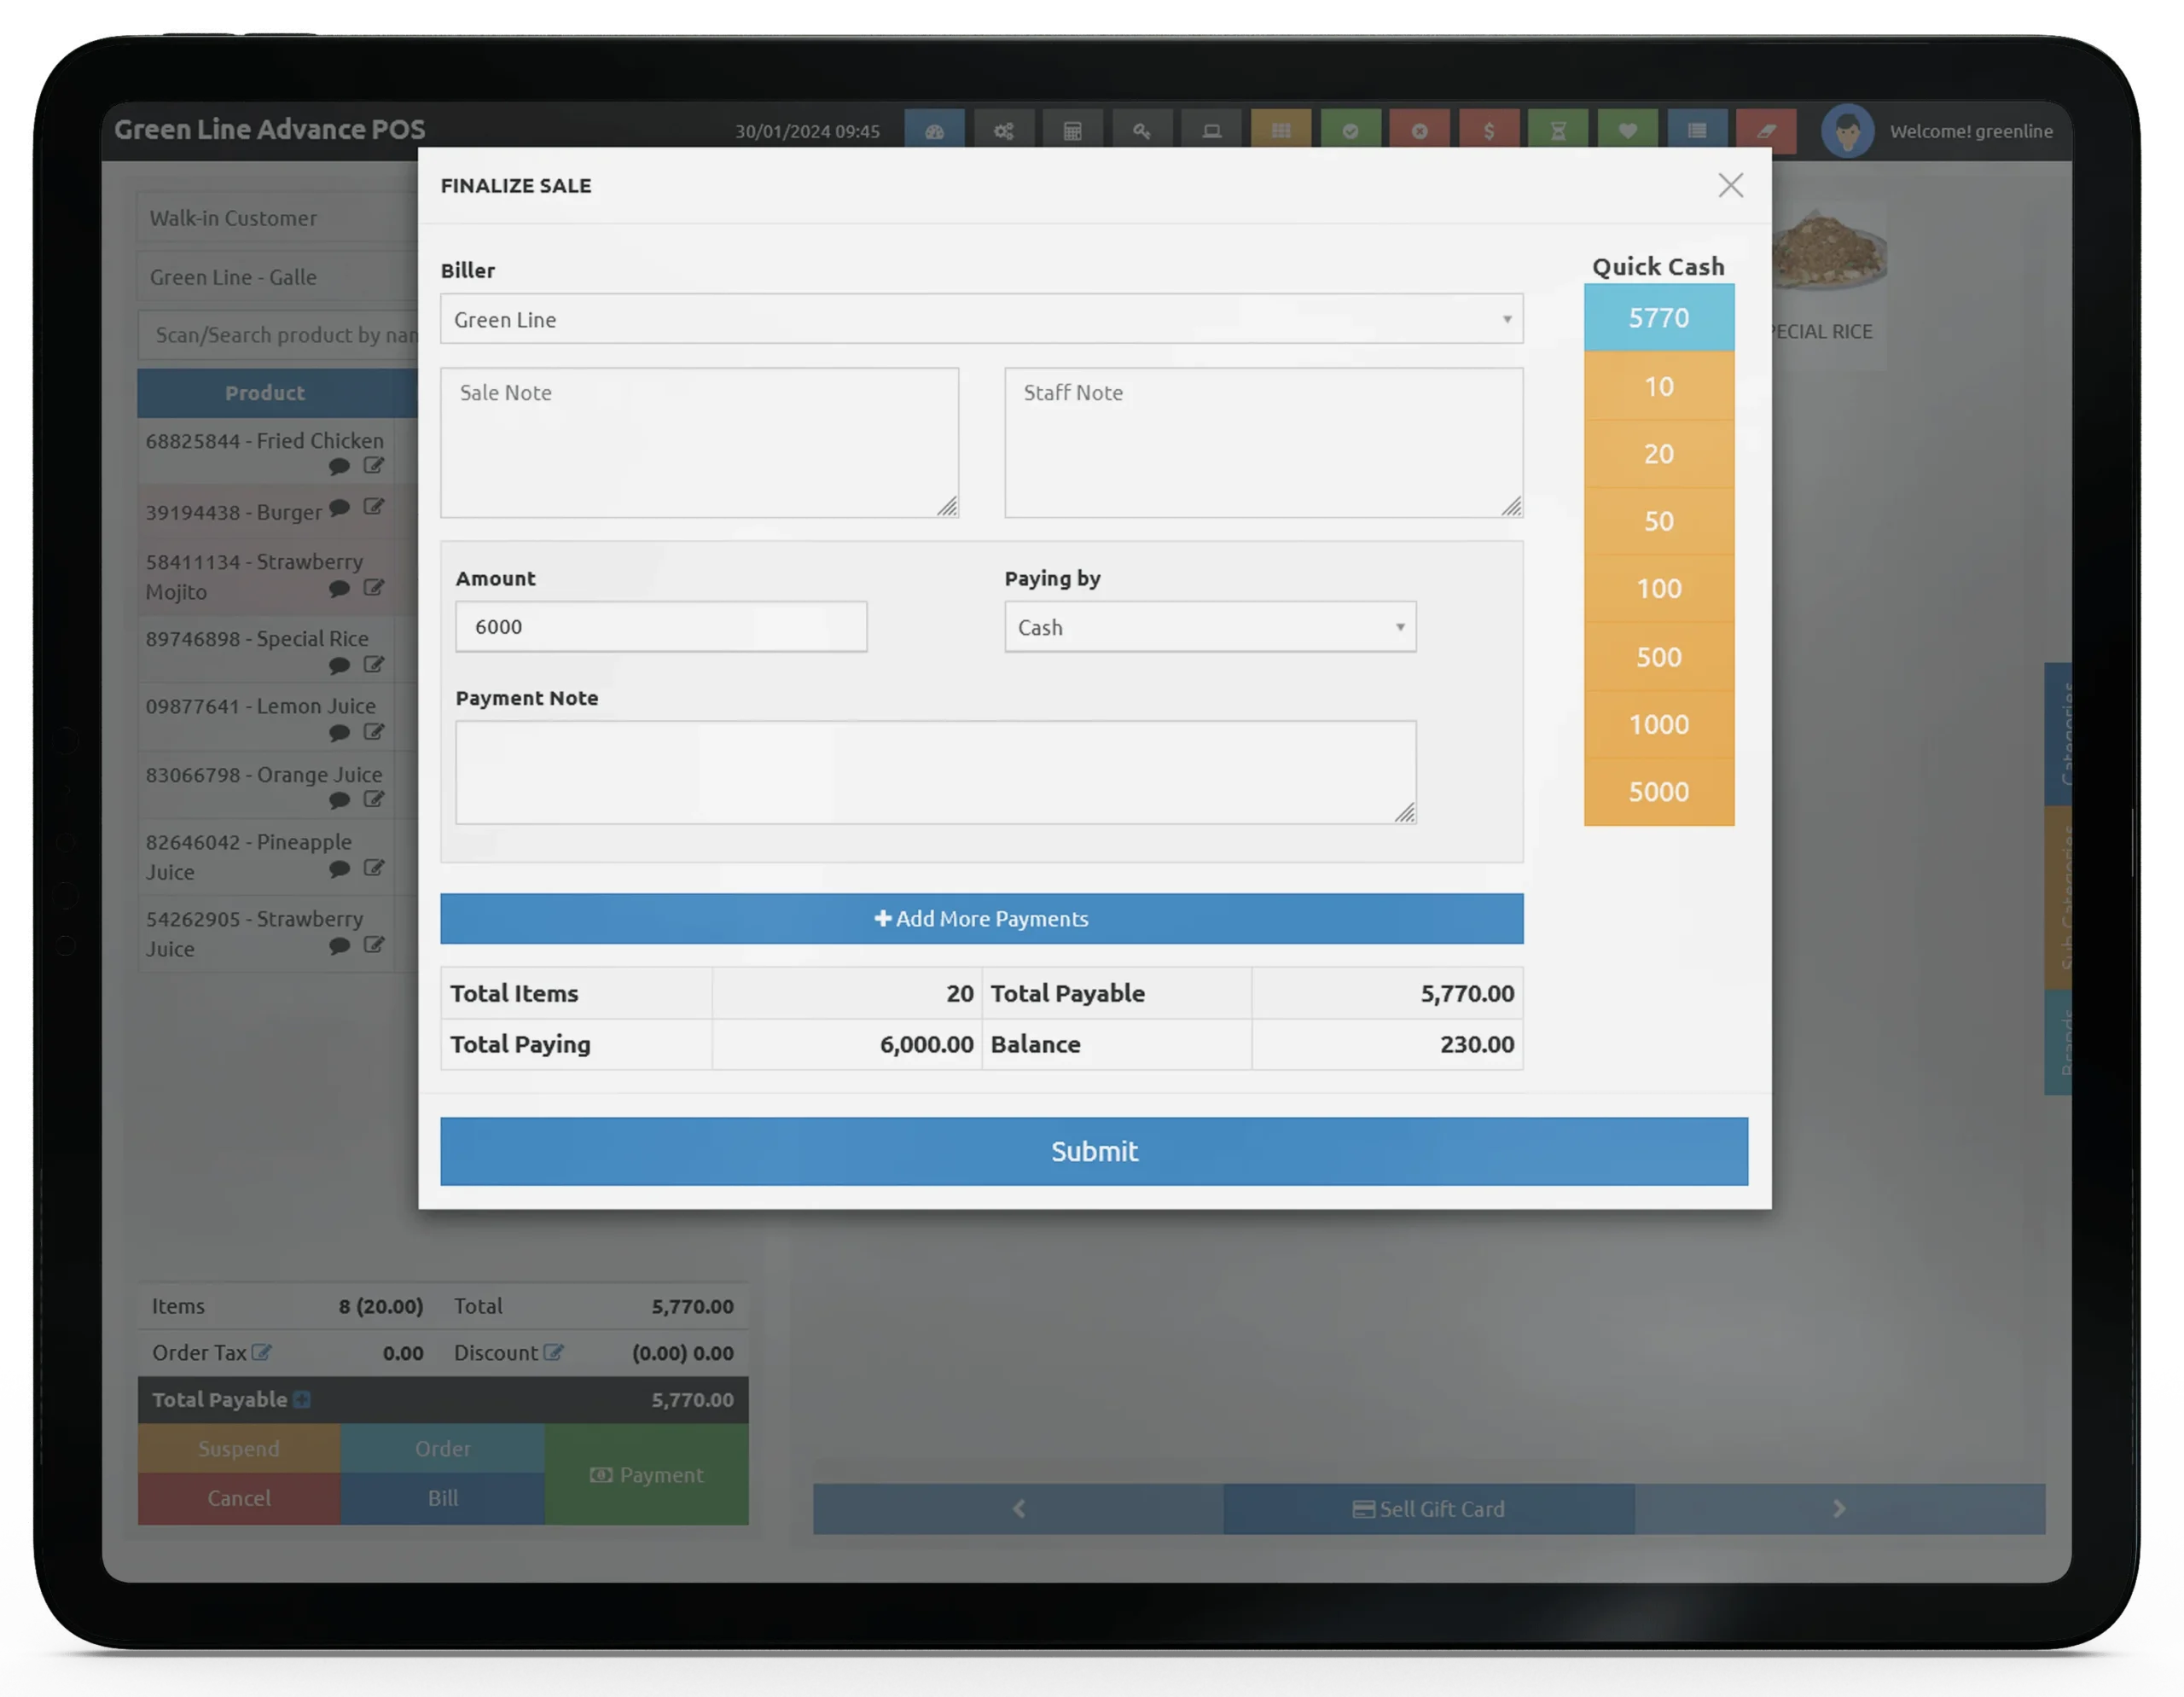Select the 5770 quick cash amount
2184x1697 pixels.
(1658, 317)
